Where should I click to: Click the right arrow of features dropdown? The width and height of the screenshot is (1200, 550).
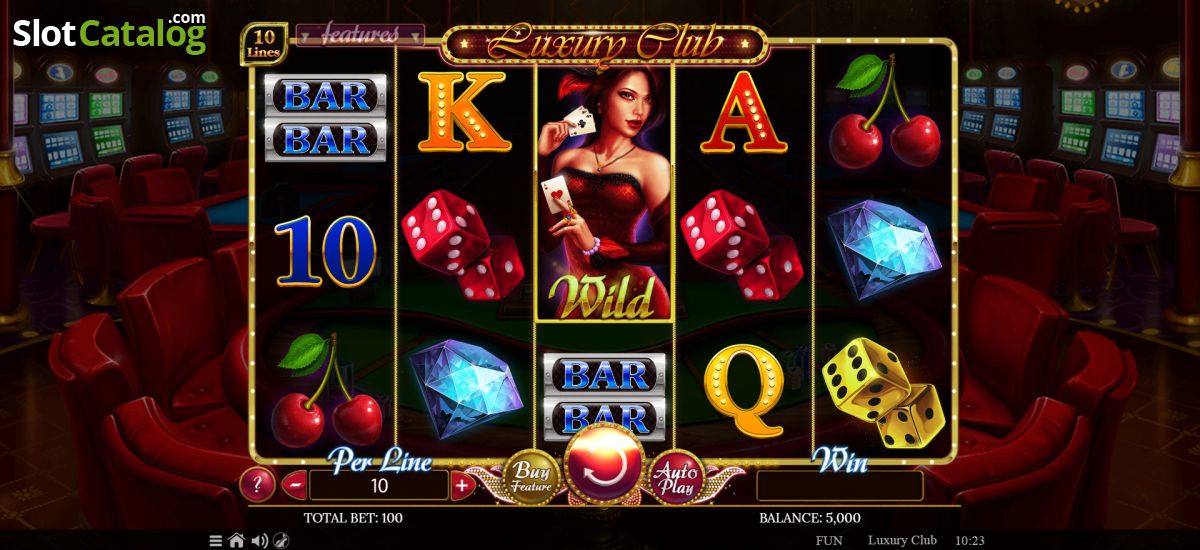coord(417,35)
